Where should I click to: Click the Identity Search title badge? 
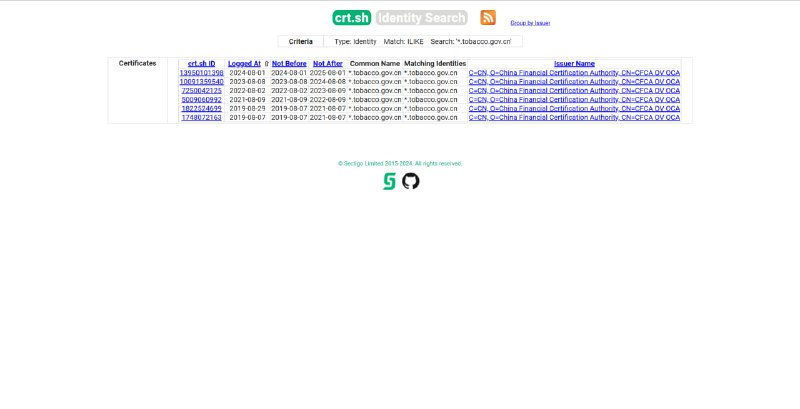[422, 18]
